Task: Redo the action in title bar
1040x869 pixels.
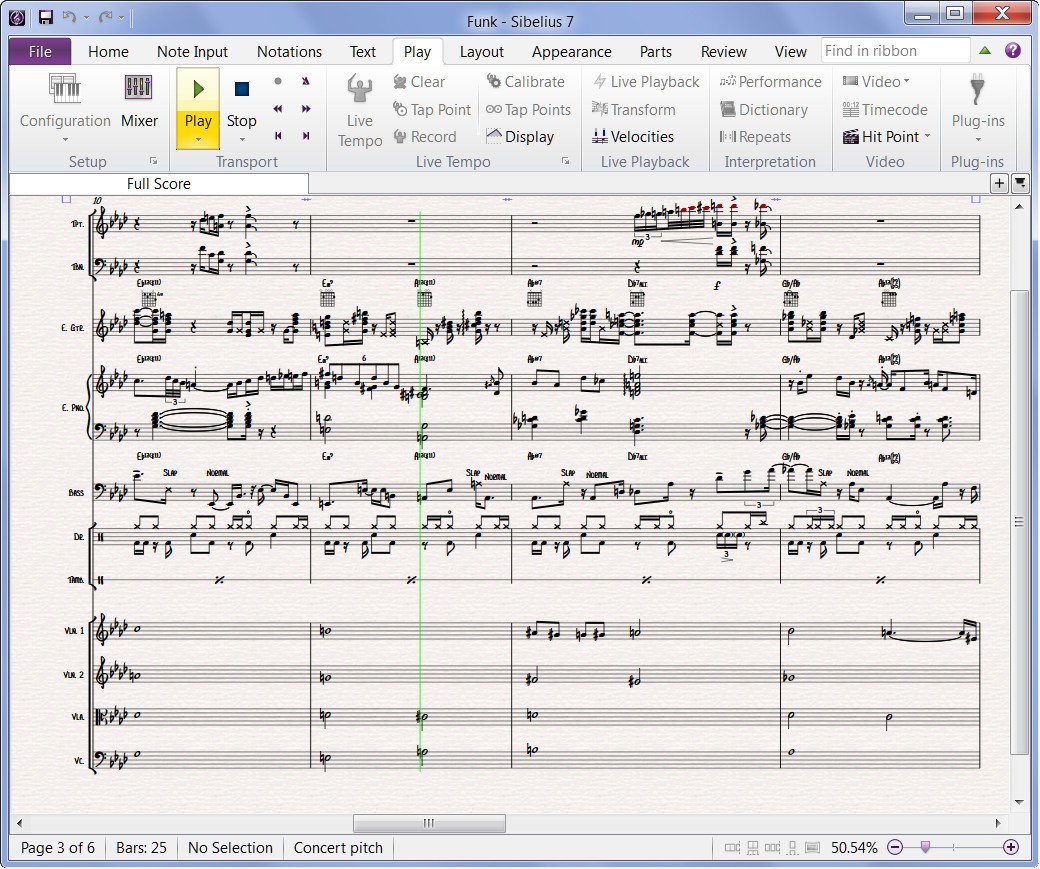Action: coord(105,17)
